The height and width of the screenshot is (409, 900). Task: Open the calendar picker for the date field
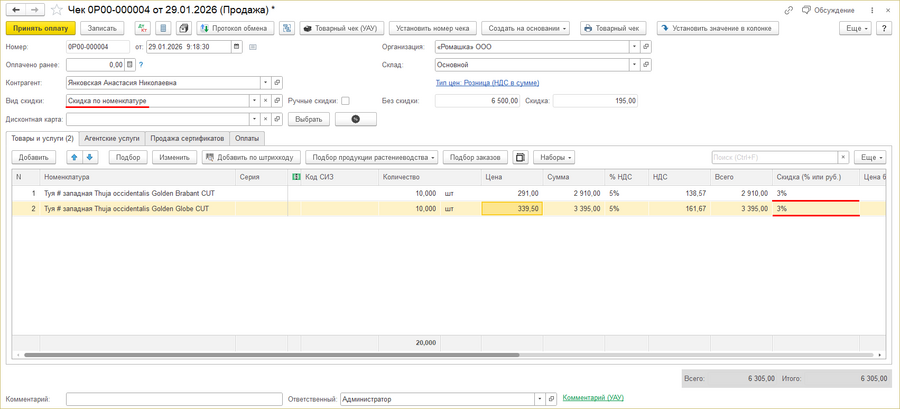(238, 47)
